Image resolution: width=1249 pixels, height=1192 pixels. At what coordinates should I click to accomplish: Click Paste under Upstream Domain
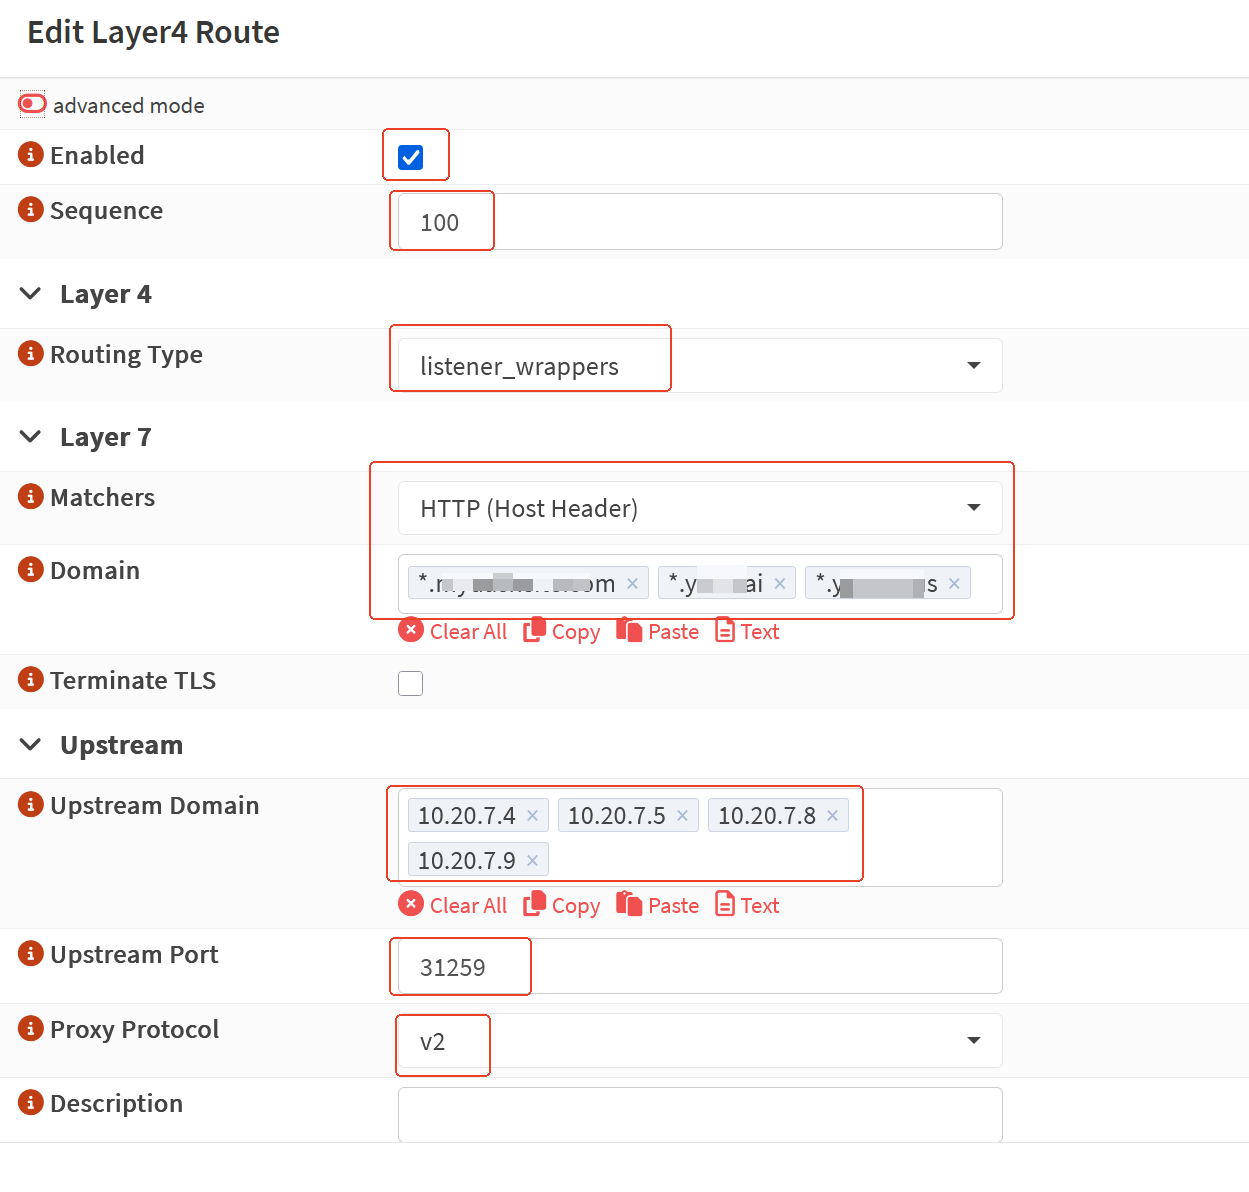(658, 905)
